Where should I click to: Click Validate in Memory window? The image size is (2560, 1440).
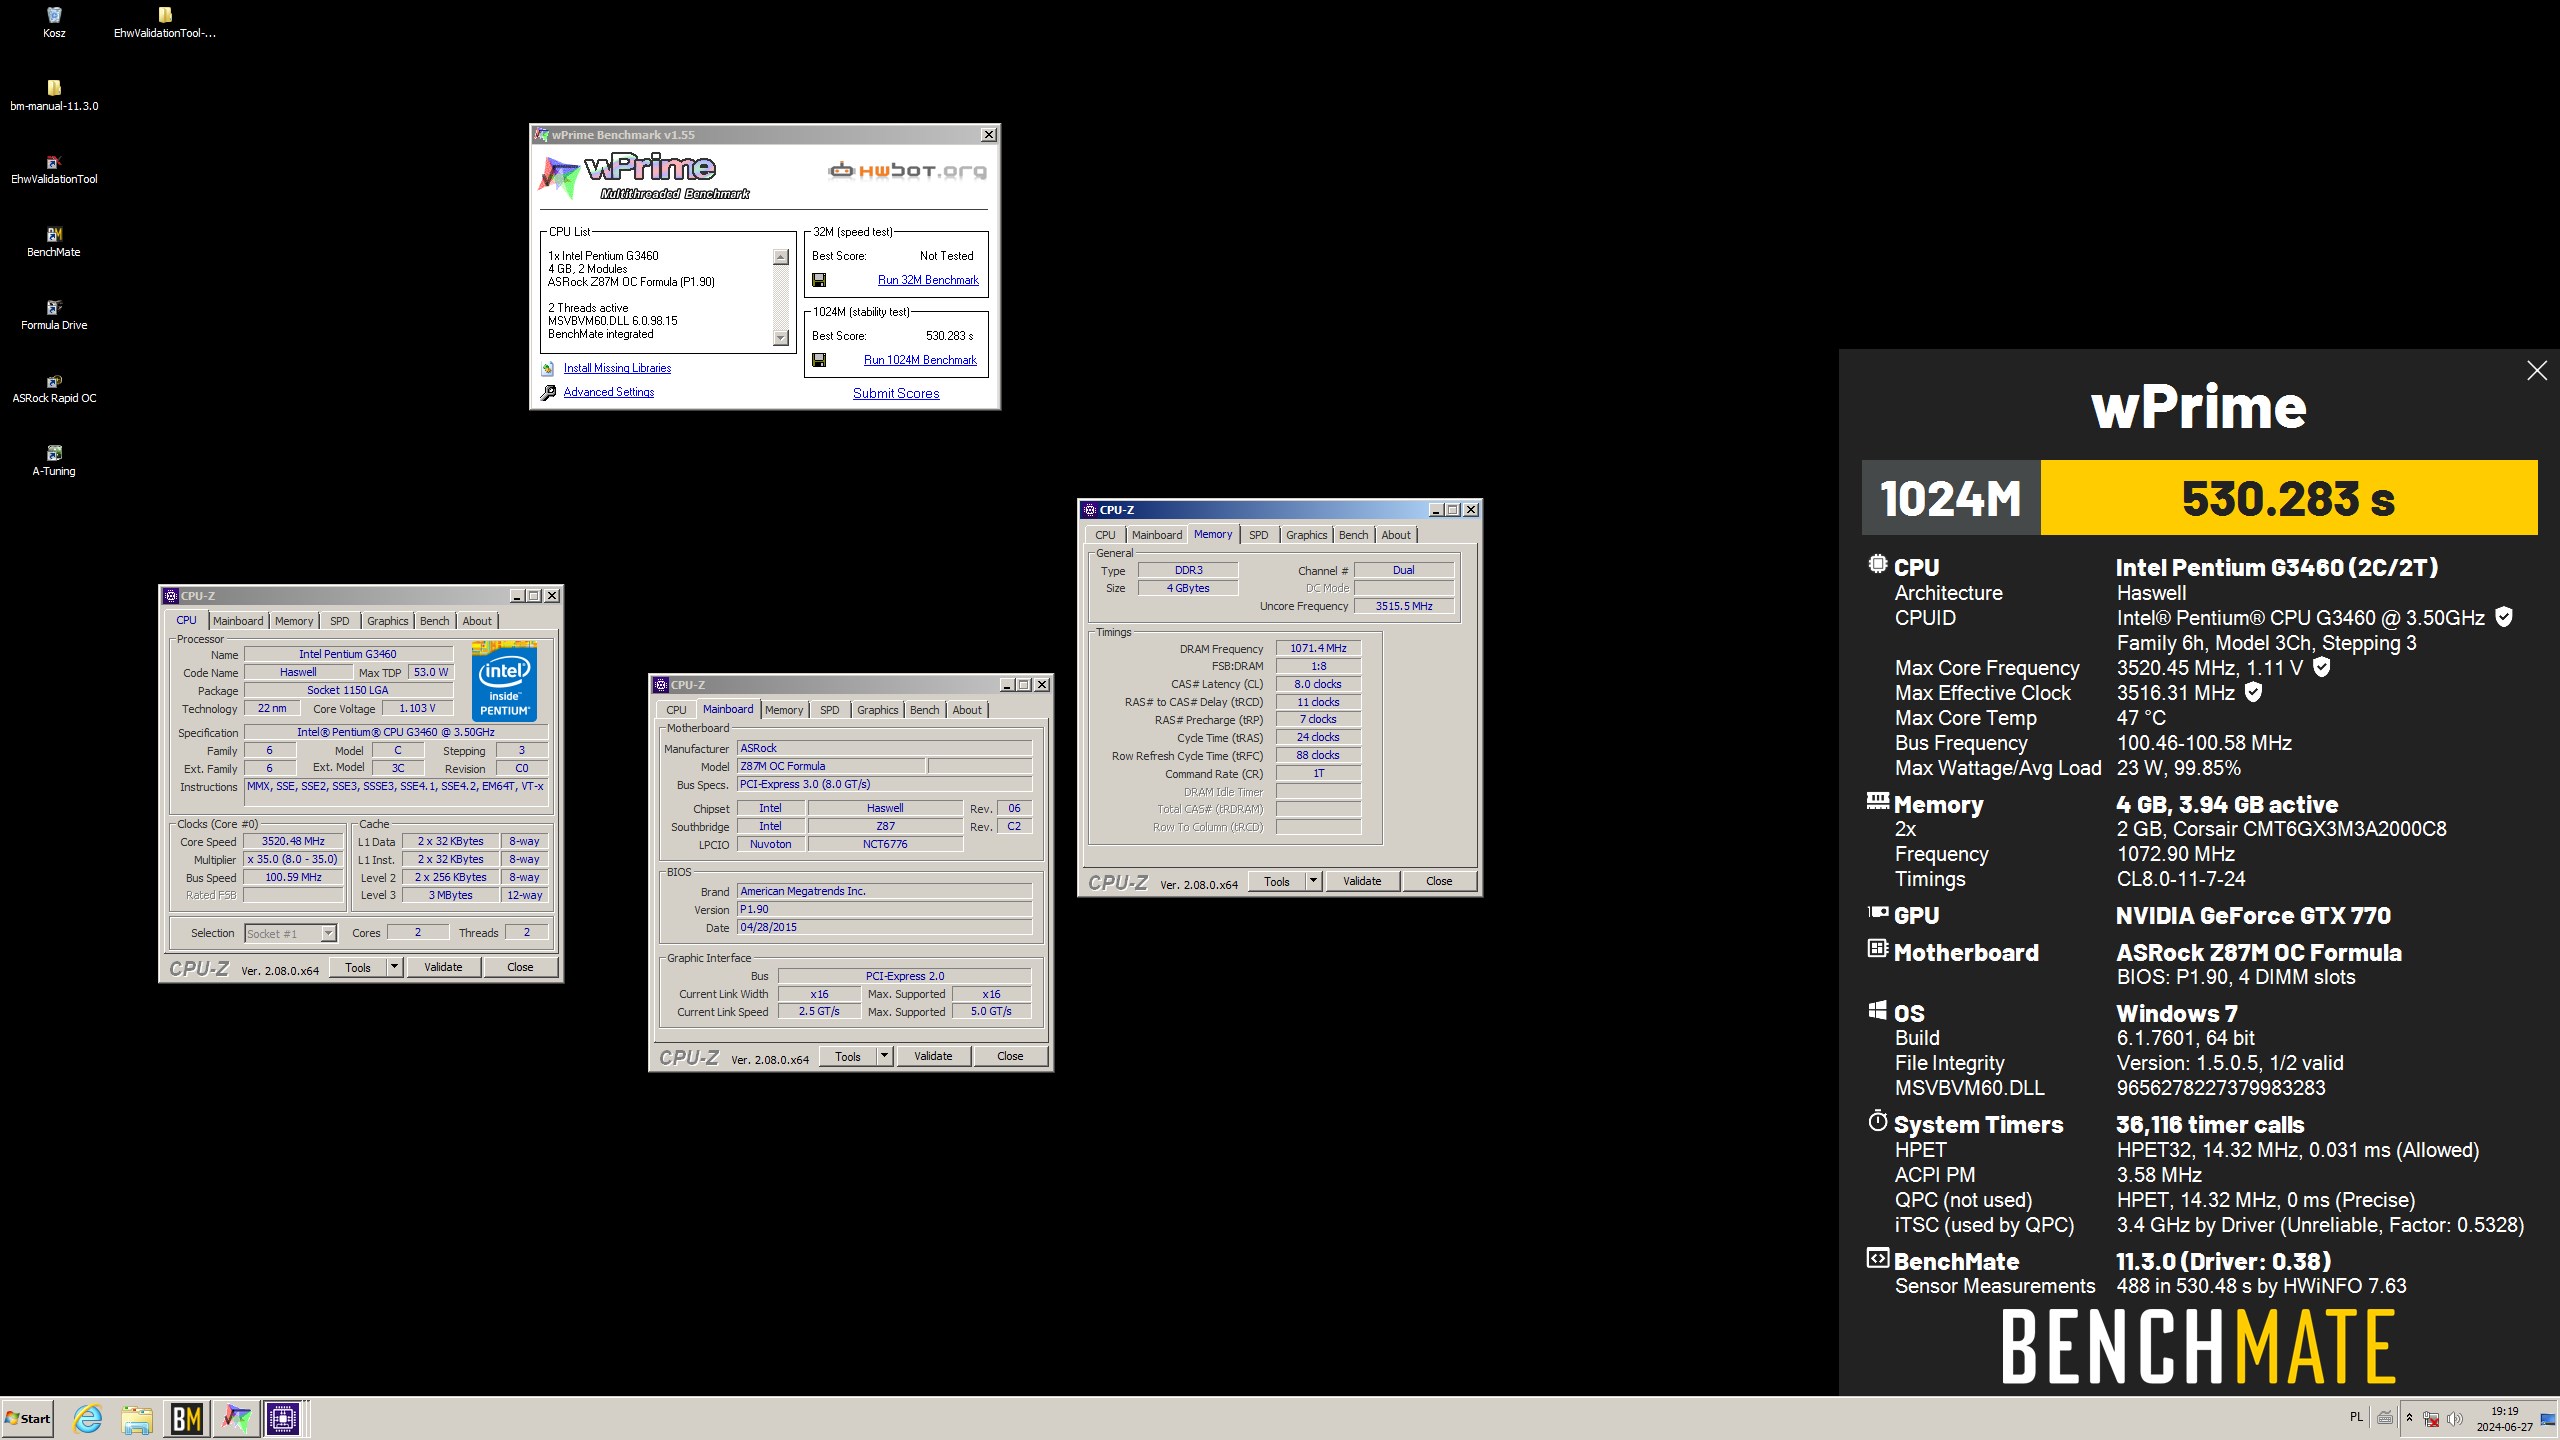point(1362,881)
